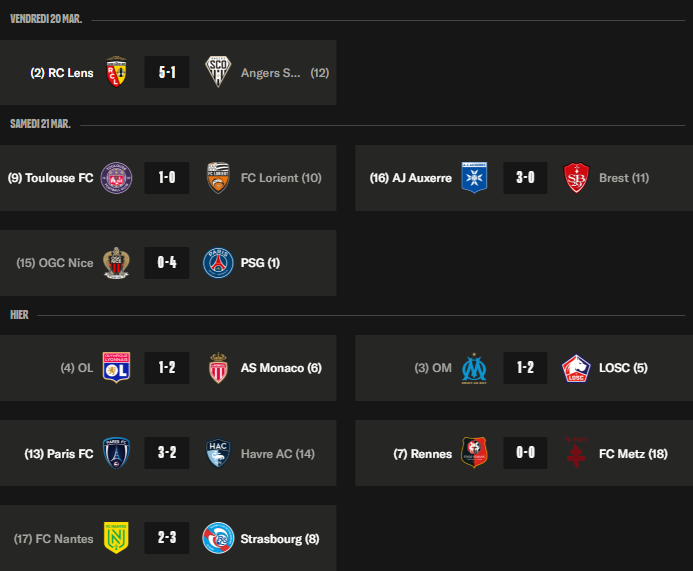Click the RC Lens club crest
The width and height of the screenshot is (693, 571).
coord(116,72)
